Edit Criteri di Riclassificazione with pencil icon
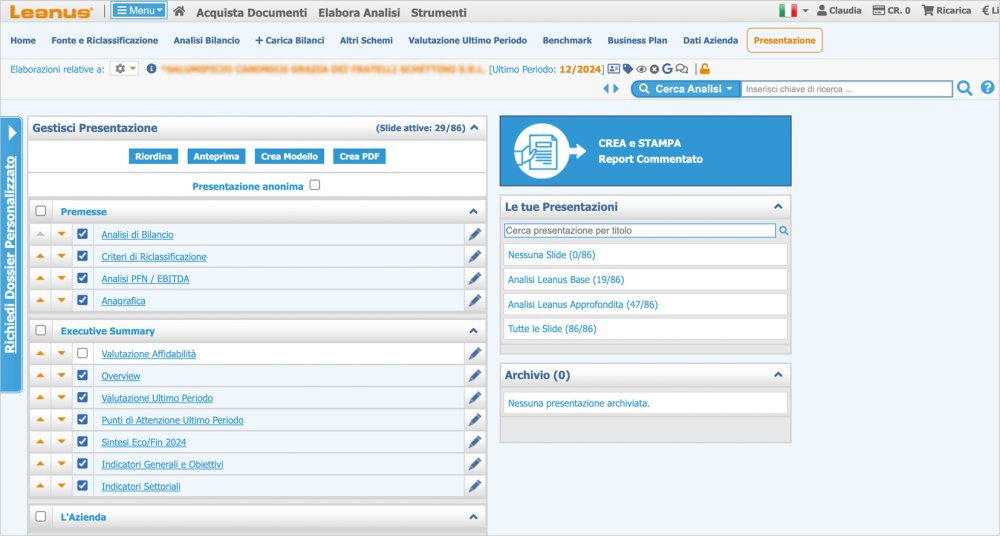Viewport: 1000px width, 536px height. pos(474,257)
